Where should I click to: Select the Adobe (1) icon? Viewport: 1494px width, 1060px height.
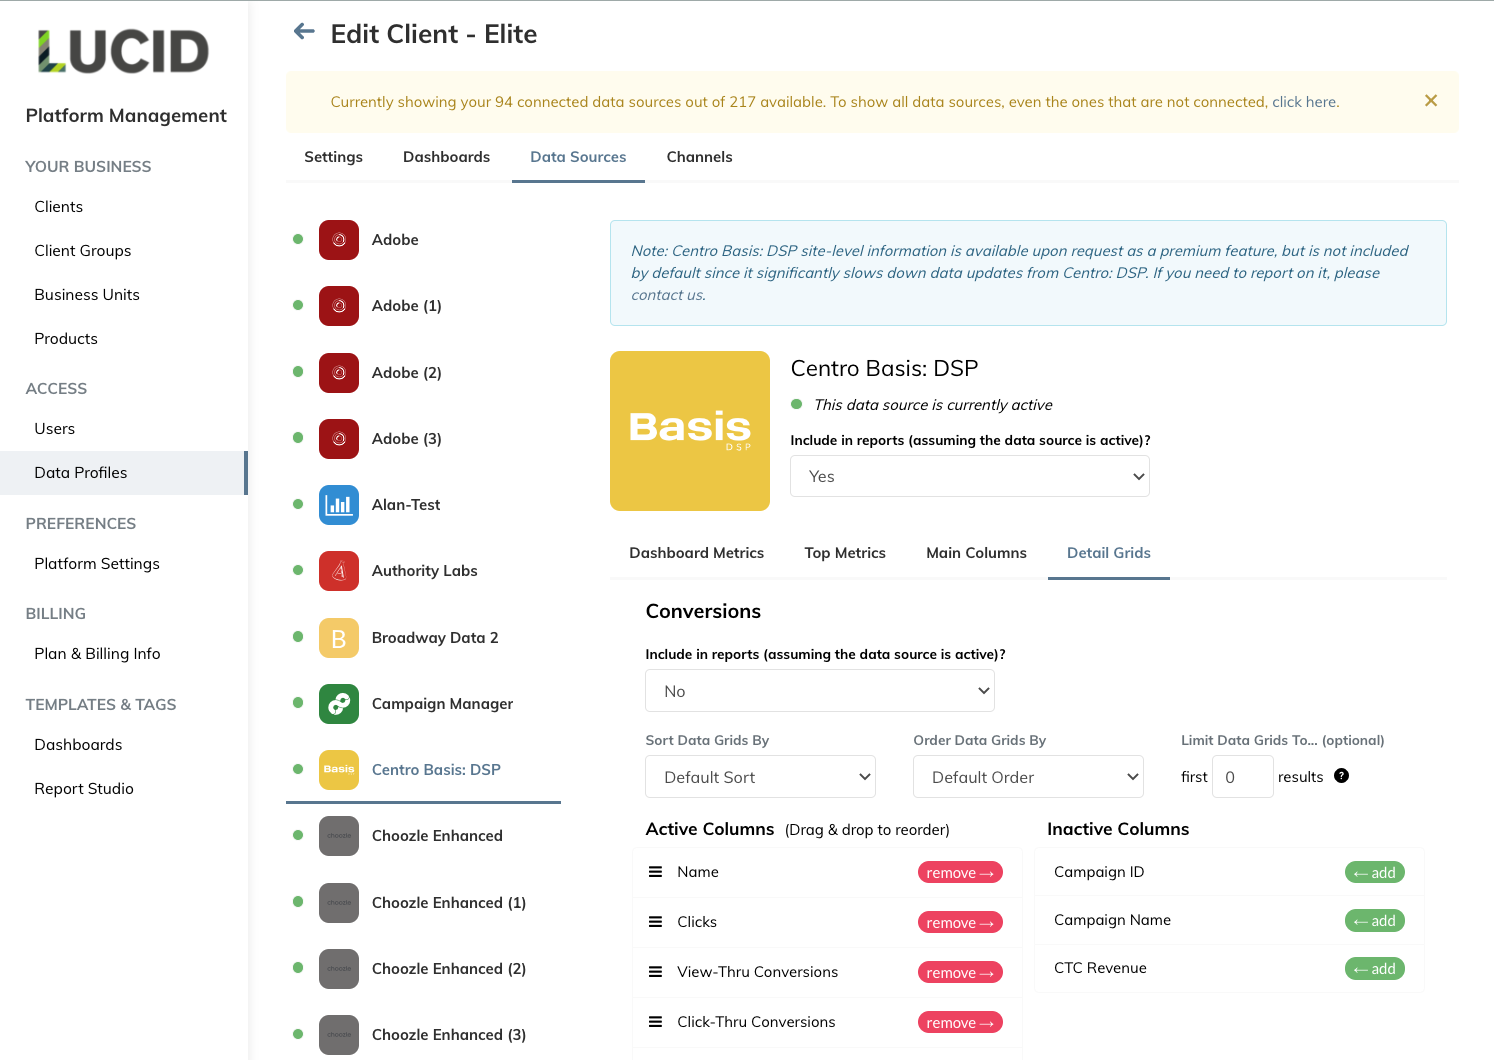(x=339, y=306)
